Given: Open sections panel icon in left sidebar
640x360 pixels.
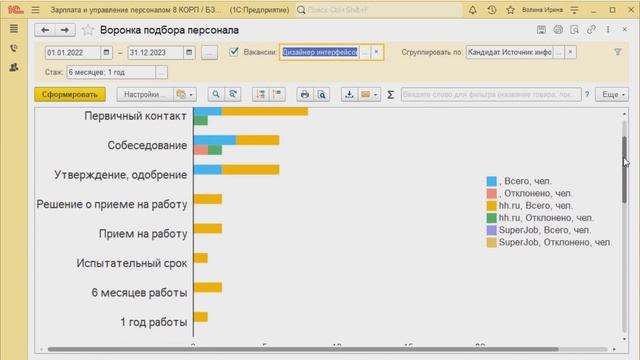Looking at the screenshot, I should (x=14, y=29).
